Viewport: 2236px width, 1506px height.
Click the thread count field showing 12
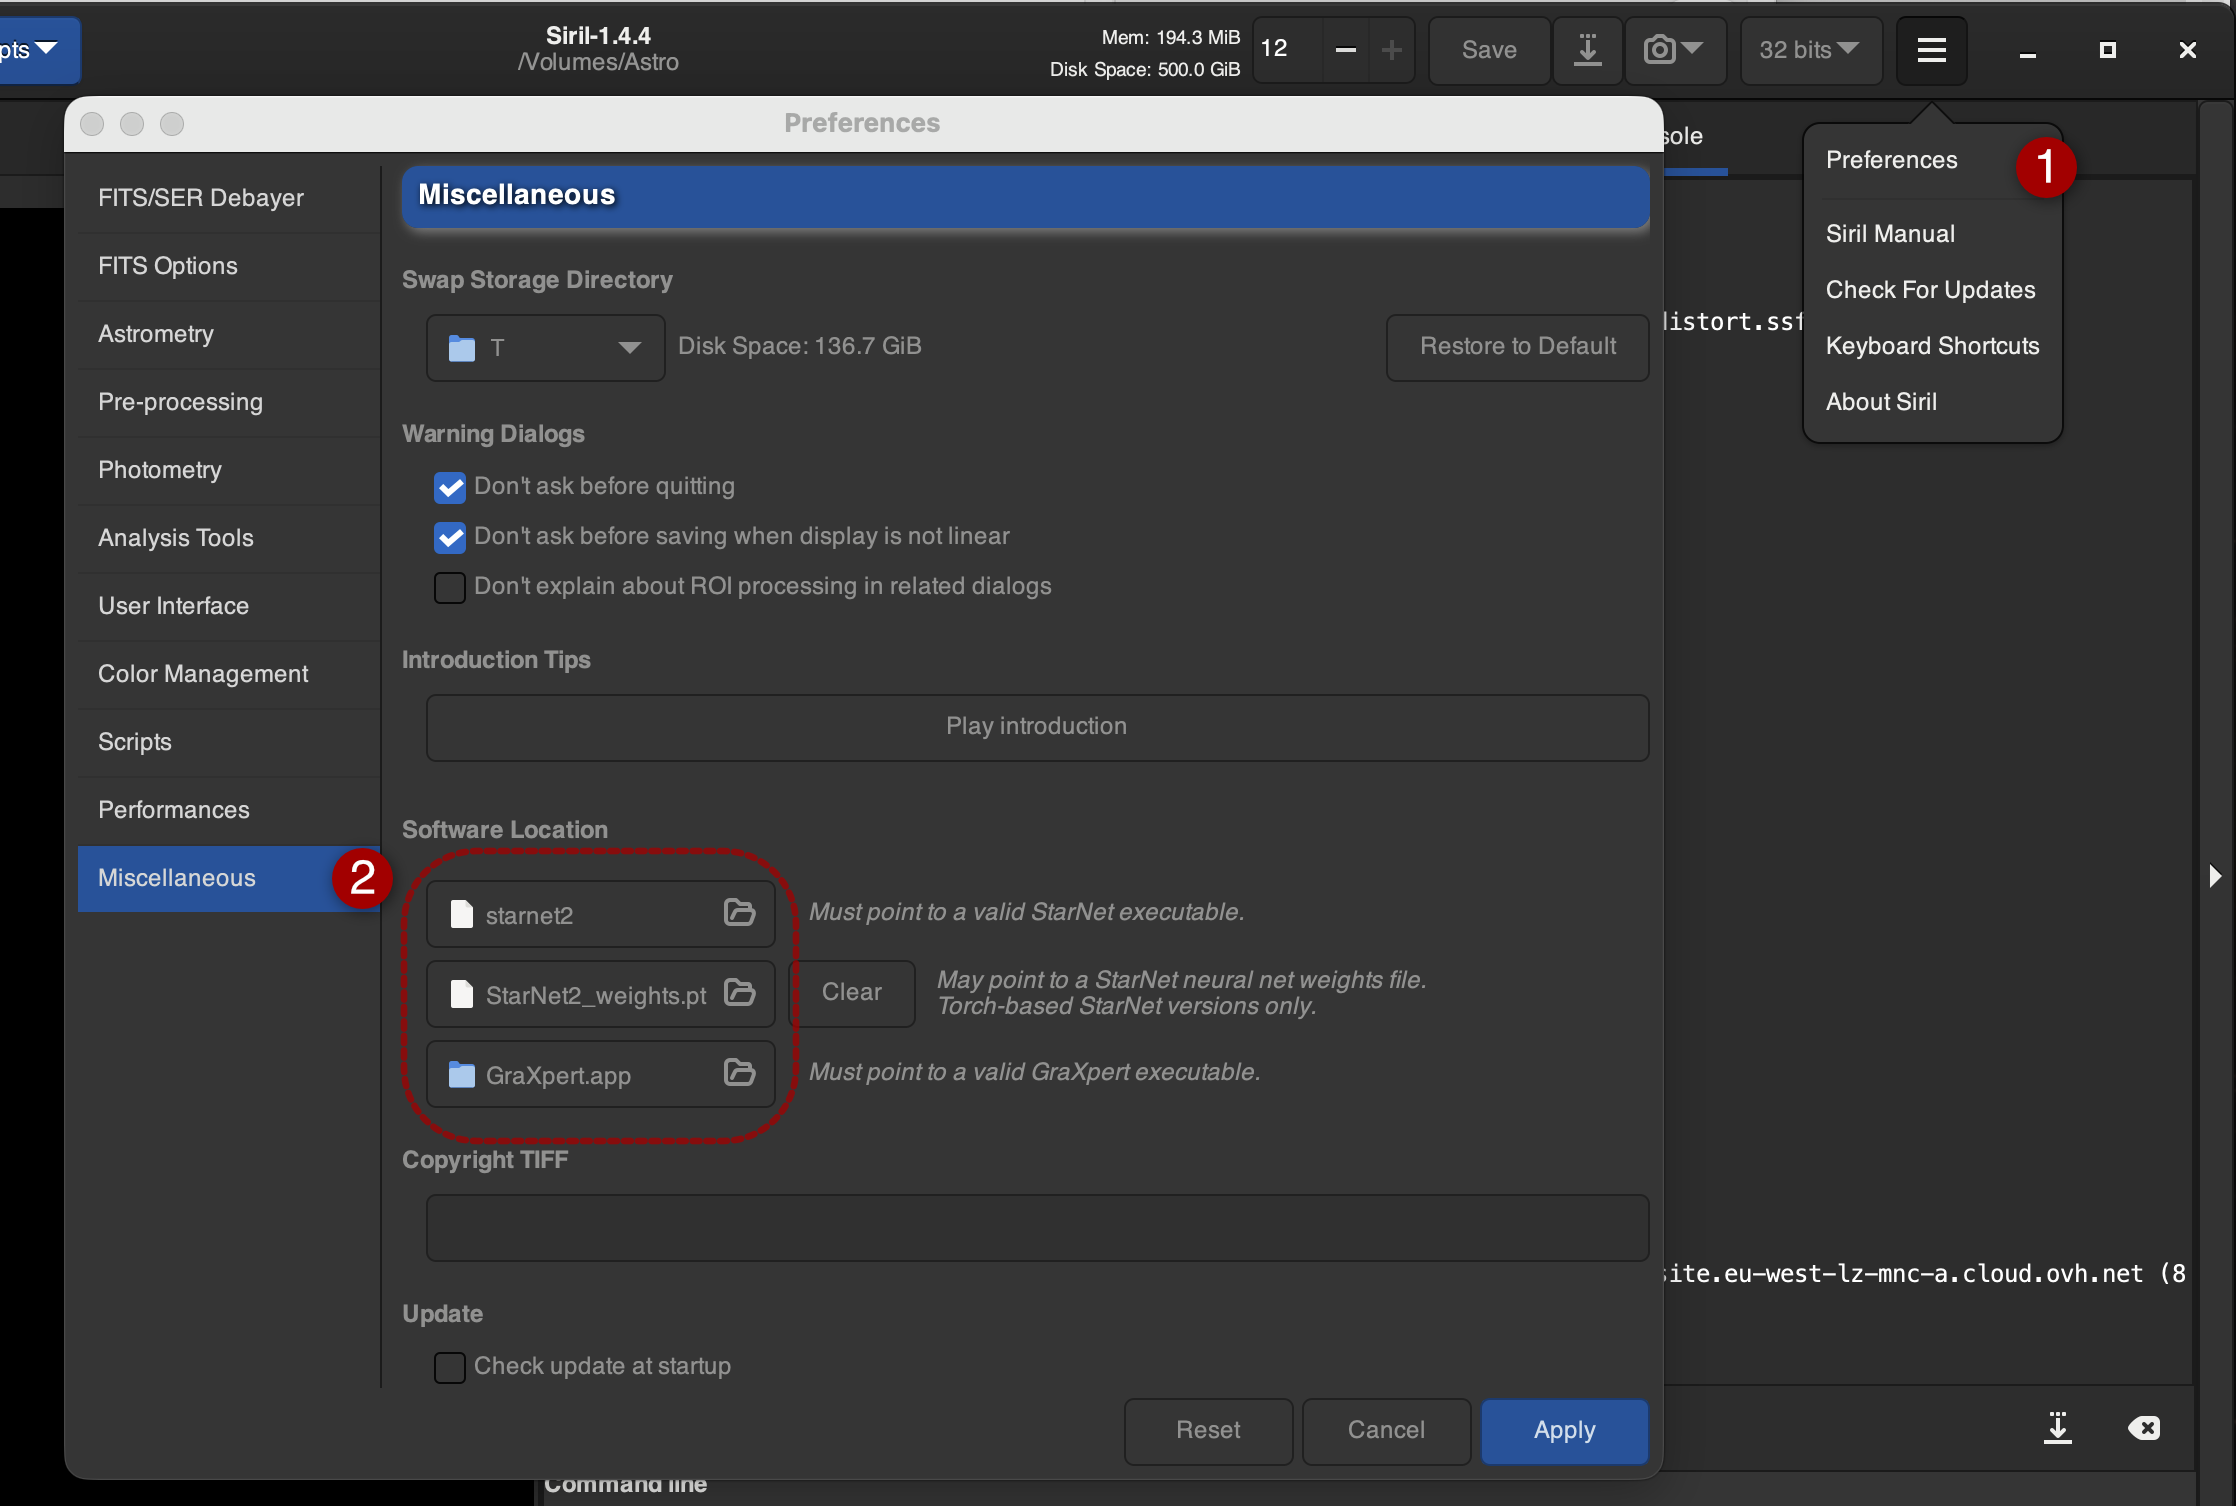tap(1288, 50)
